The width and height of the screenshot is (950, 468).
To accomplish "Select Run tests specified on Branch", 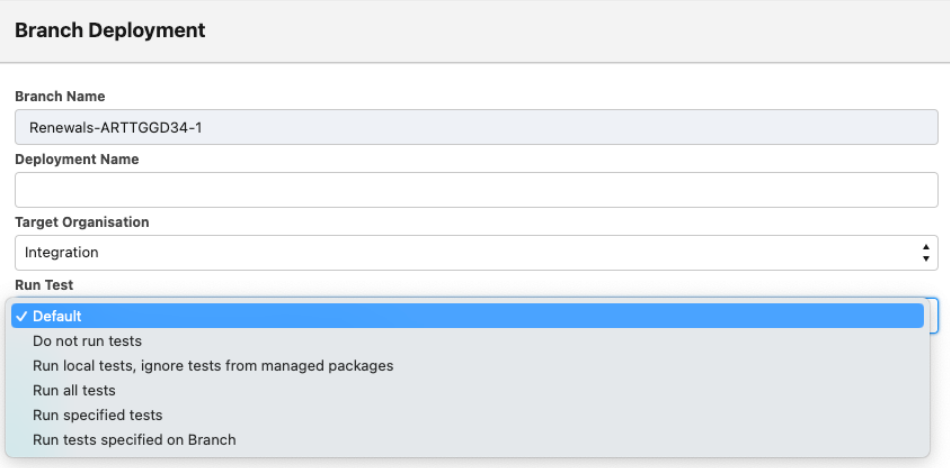I will click(x=134, y=440).
